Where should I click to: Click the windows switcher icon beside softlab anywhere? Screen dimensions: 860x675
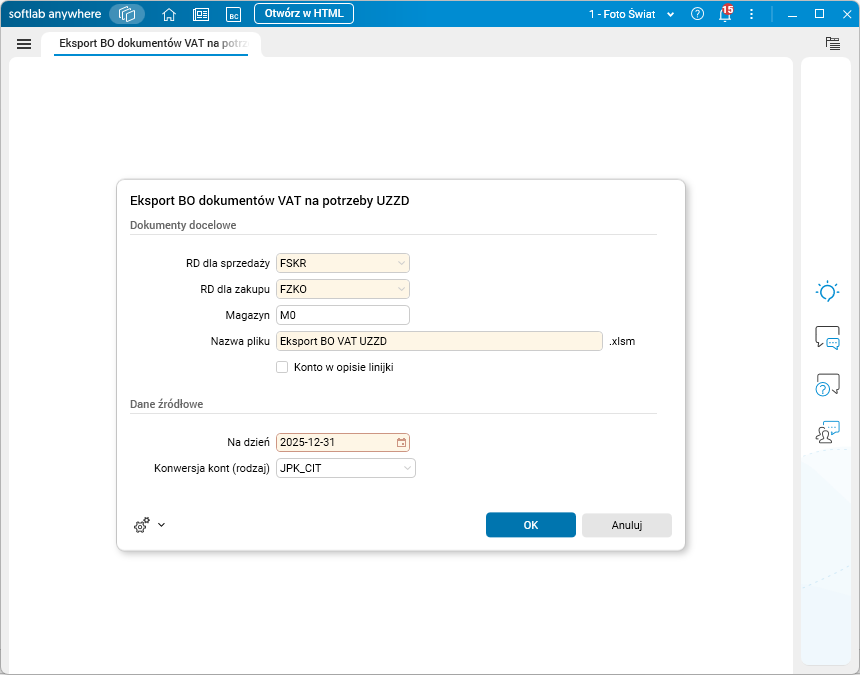[127, 14]
